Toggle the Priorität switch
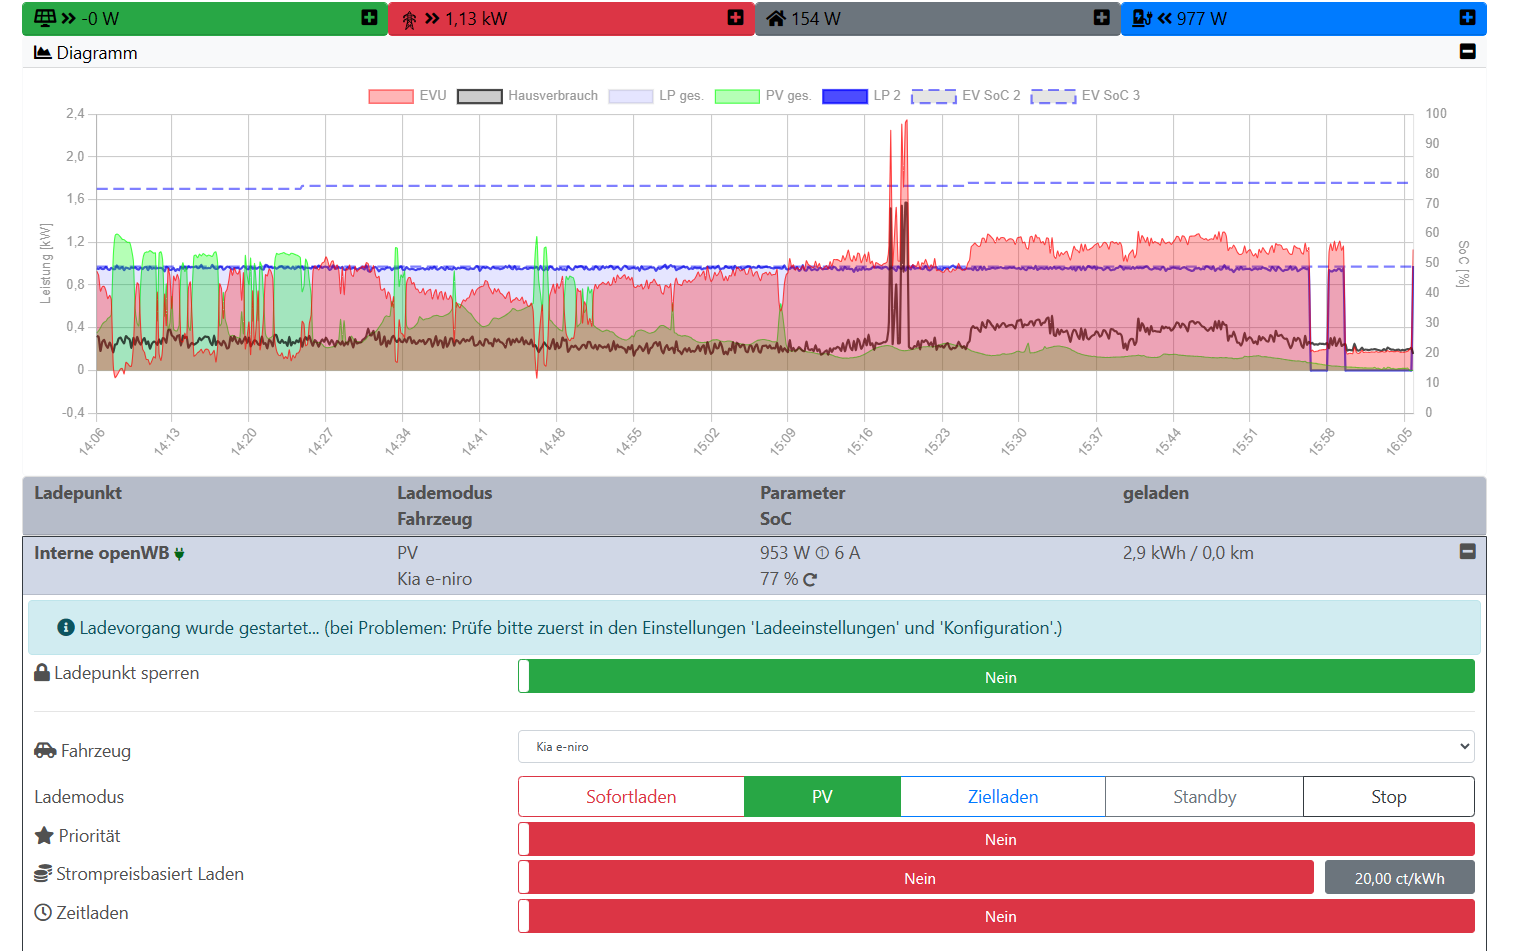1517x951 pixels. click(996, 839)
